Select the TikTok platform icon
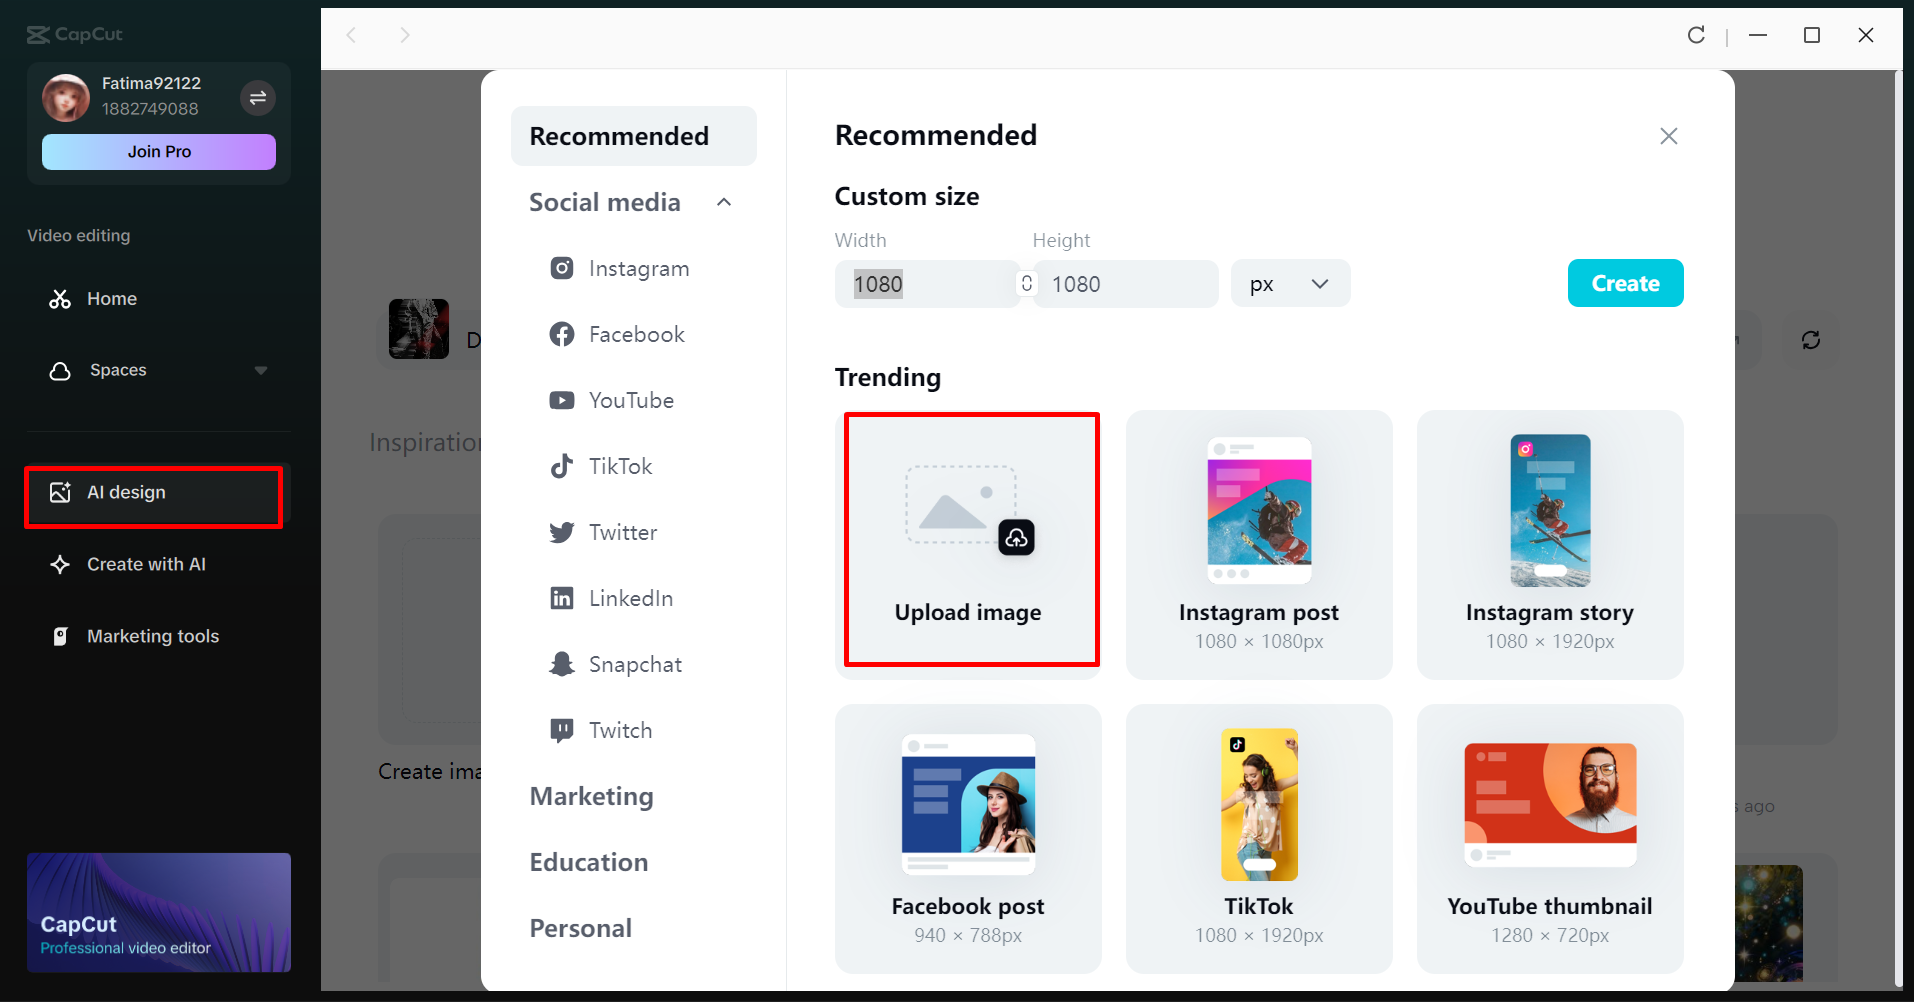Image resolution: width=1914 pixels, height=1002 pixels. (562, 466)
